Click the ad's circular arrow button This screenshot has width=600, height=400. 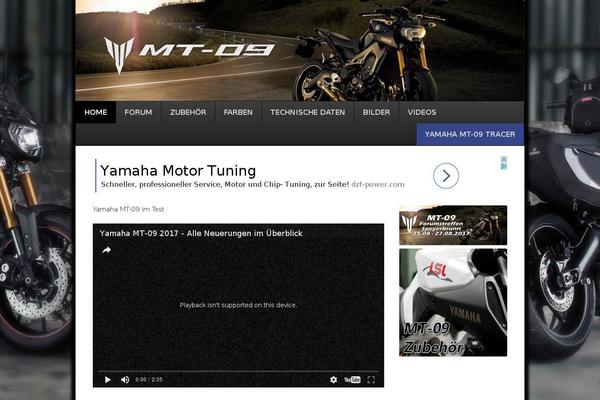pos(446,176)
